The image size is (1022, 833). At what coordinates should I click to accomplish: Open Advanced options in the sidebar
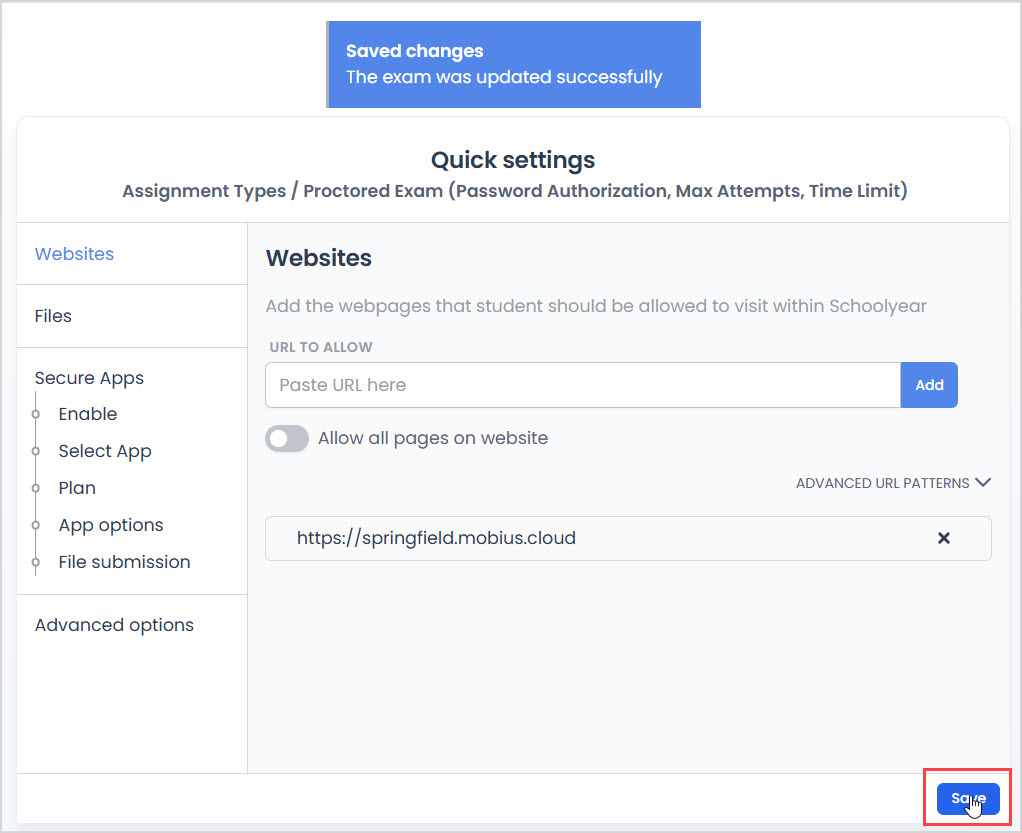(x=114, y=625)
